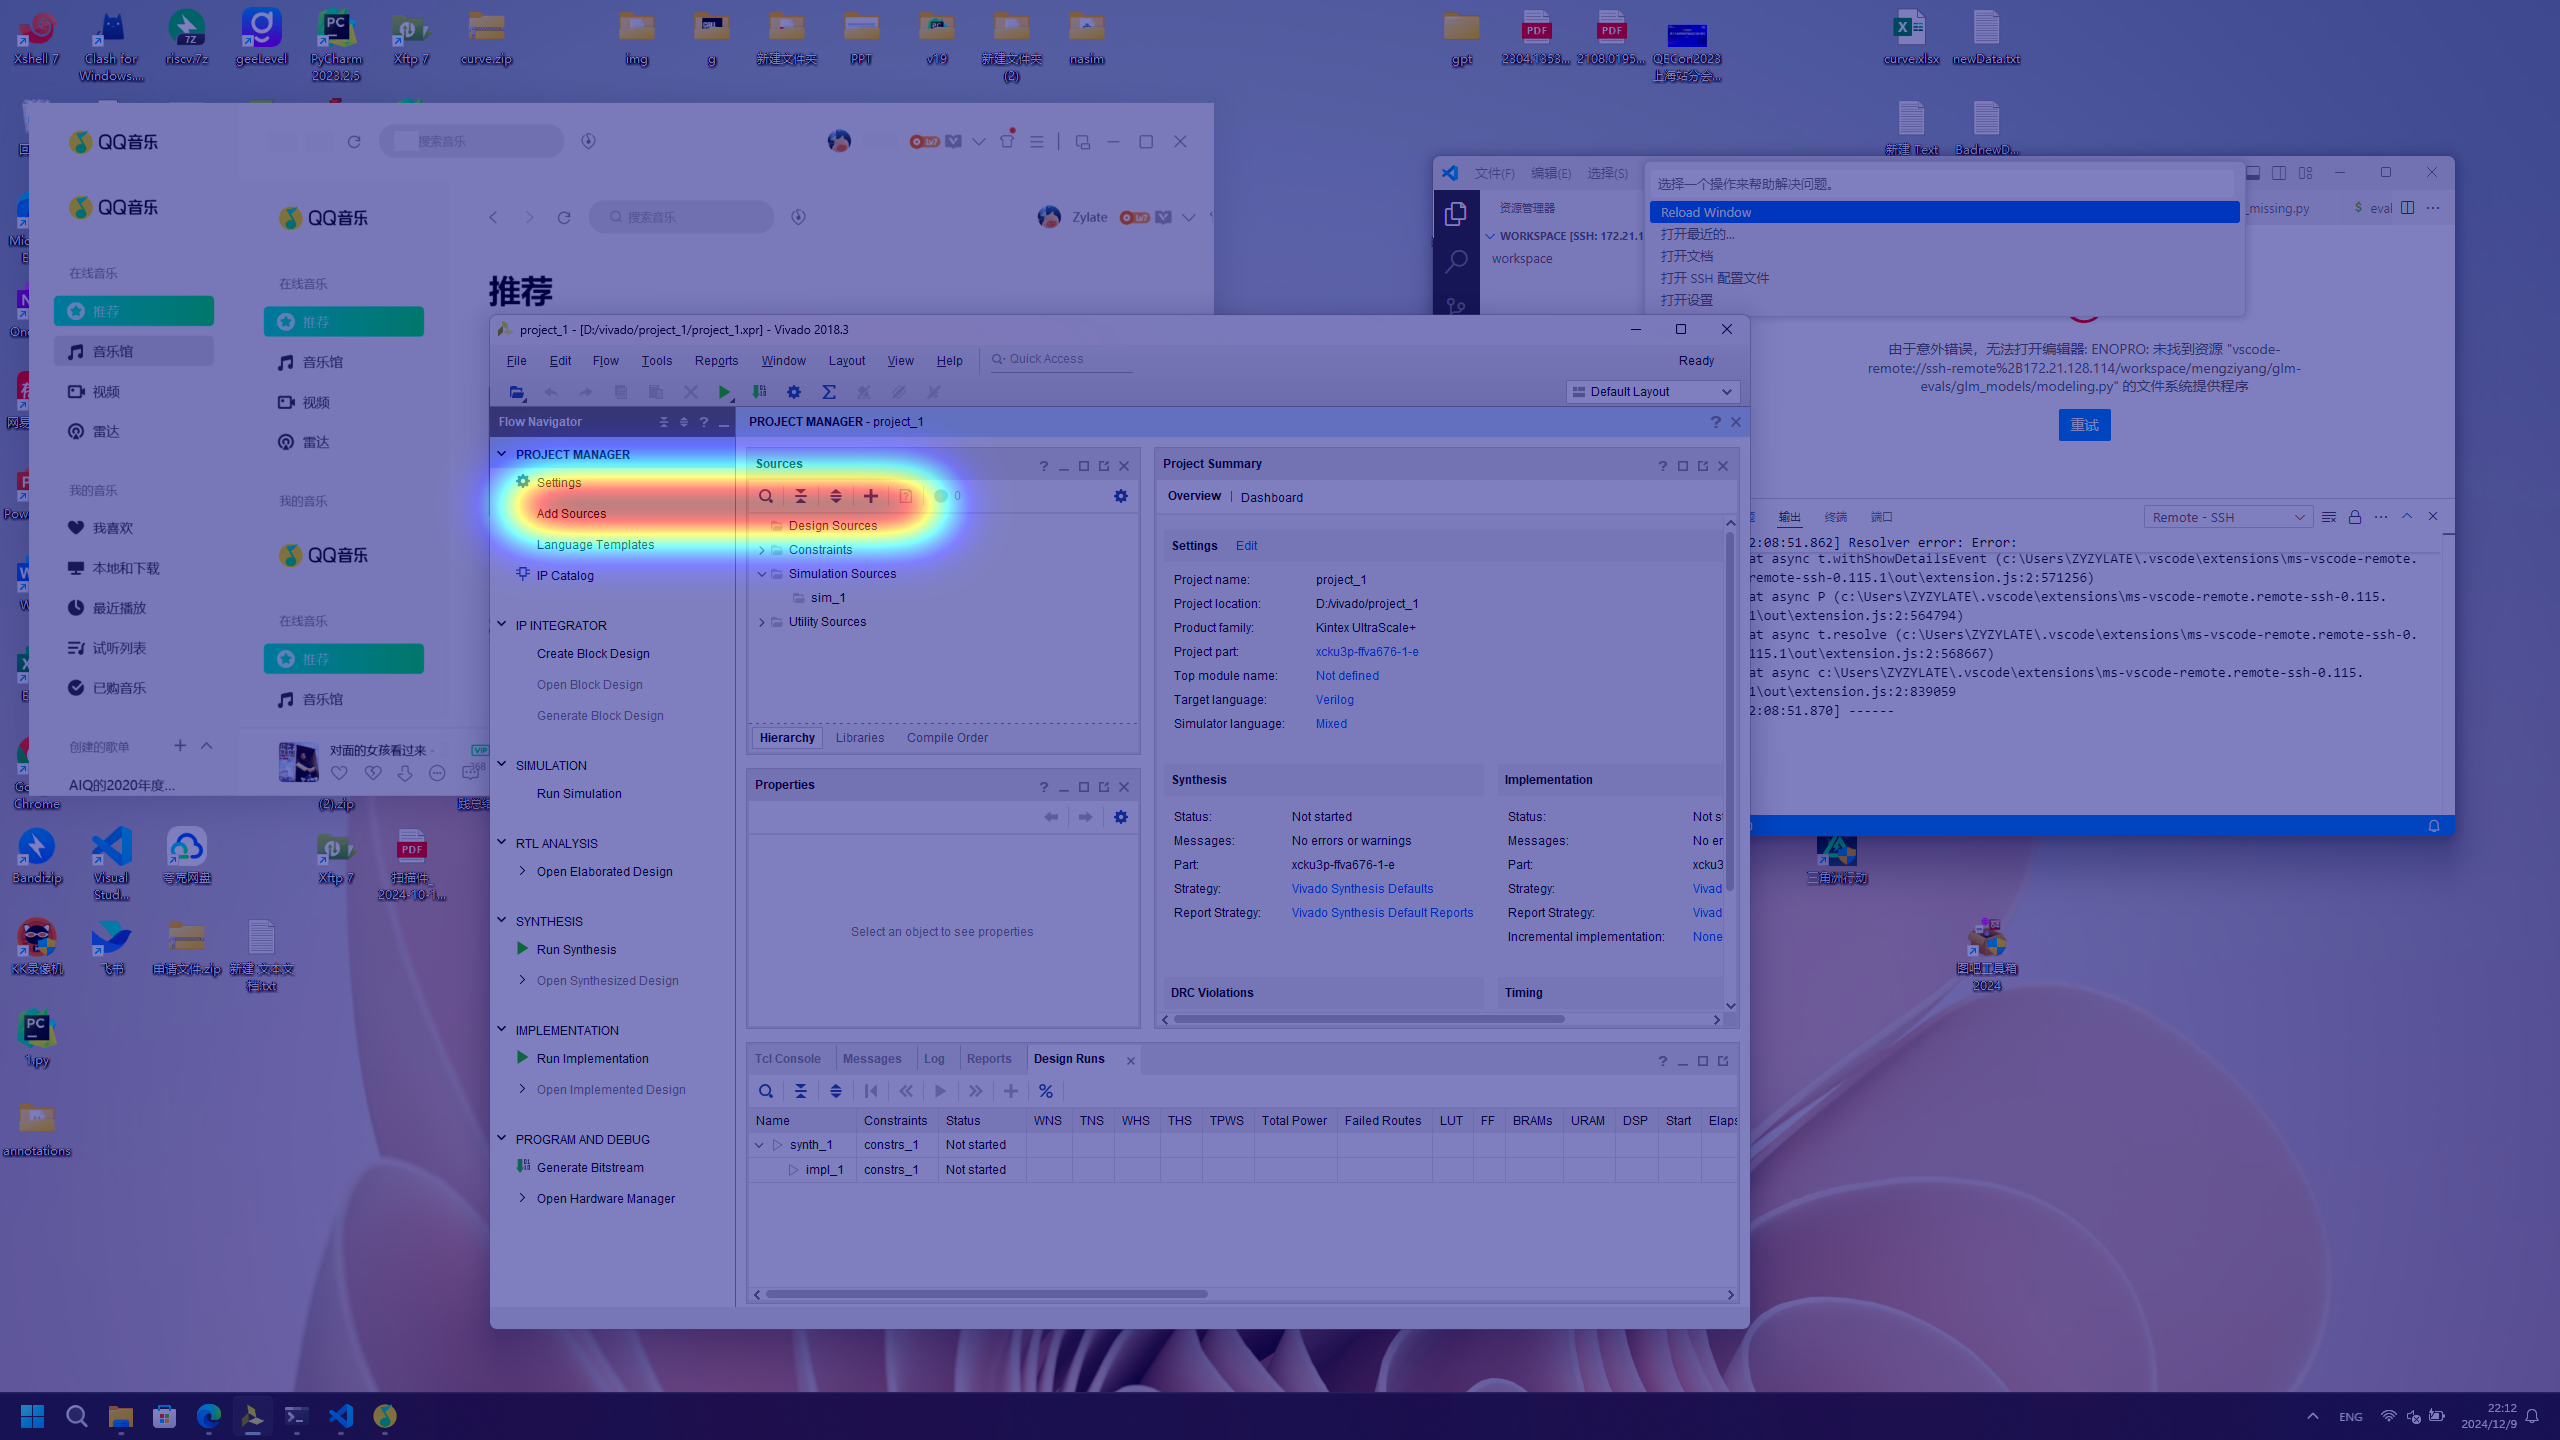Click Add Sources in Flow Navigator
The height and width of the screenshot is (1440, 2560).
(571, 514)
